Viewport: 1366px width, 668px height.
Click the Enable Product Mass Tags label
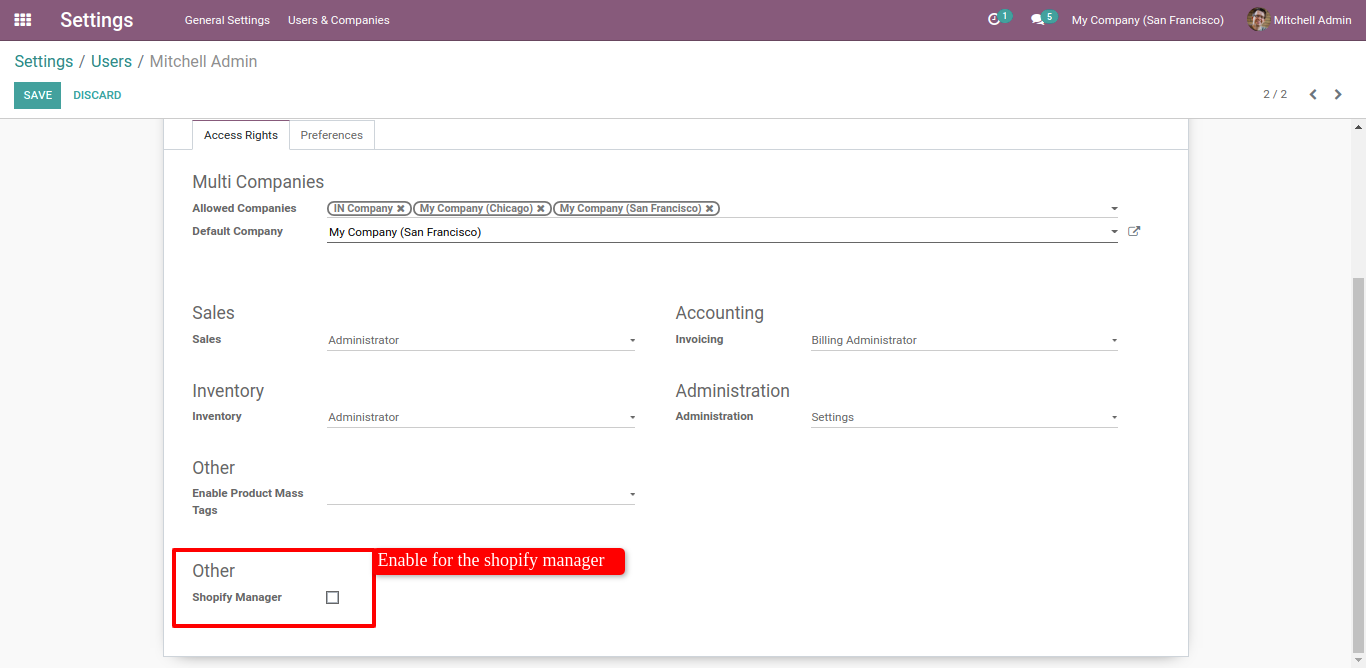pos(248,502)
